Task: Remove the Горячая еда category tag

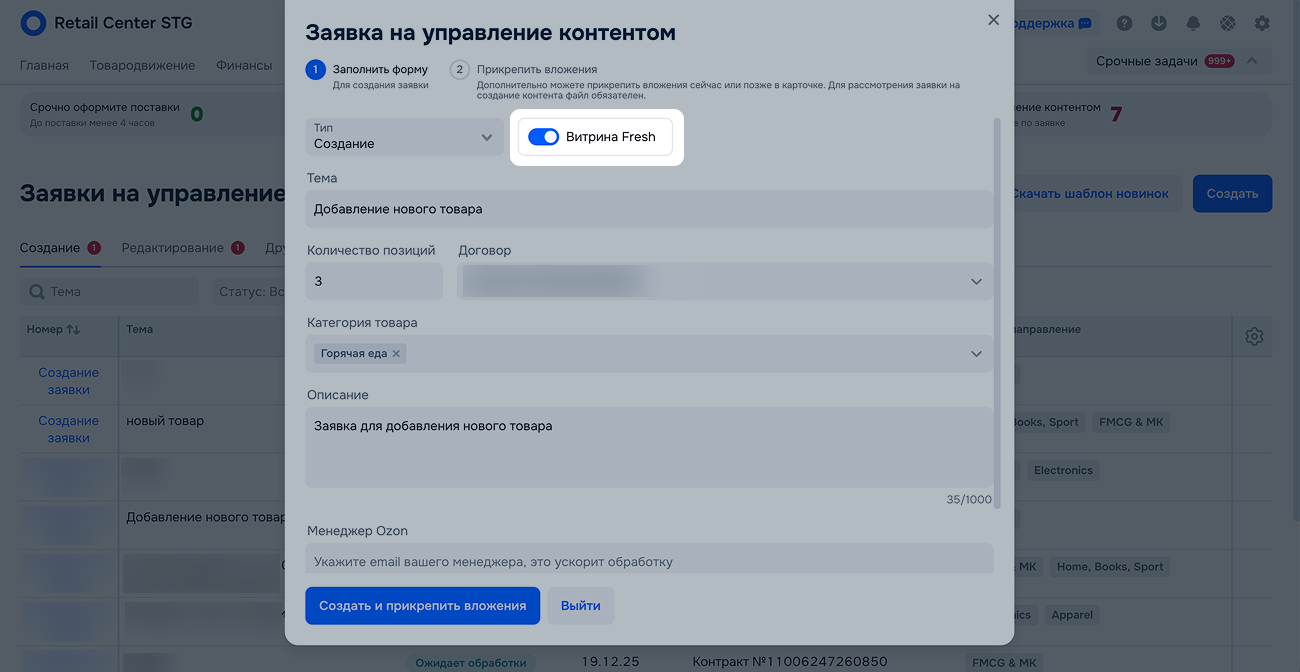Action: (x=396, y=353)
